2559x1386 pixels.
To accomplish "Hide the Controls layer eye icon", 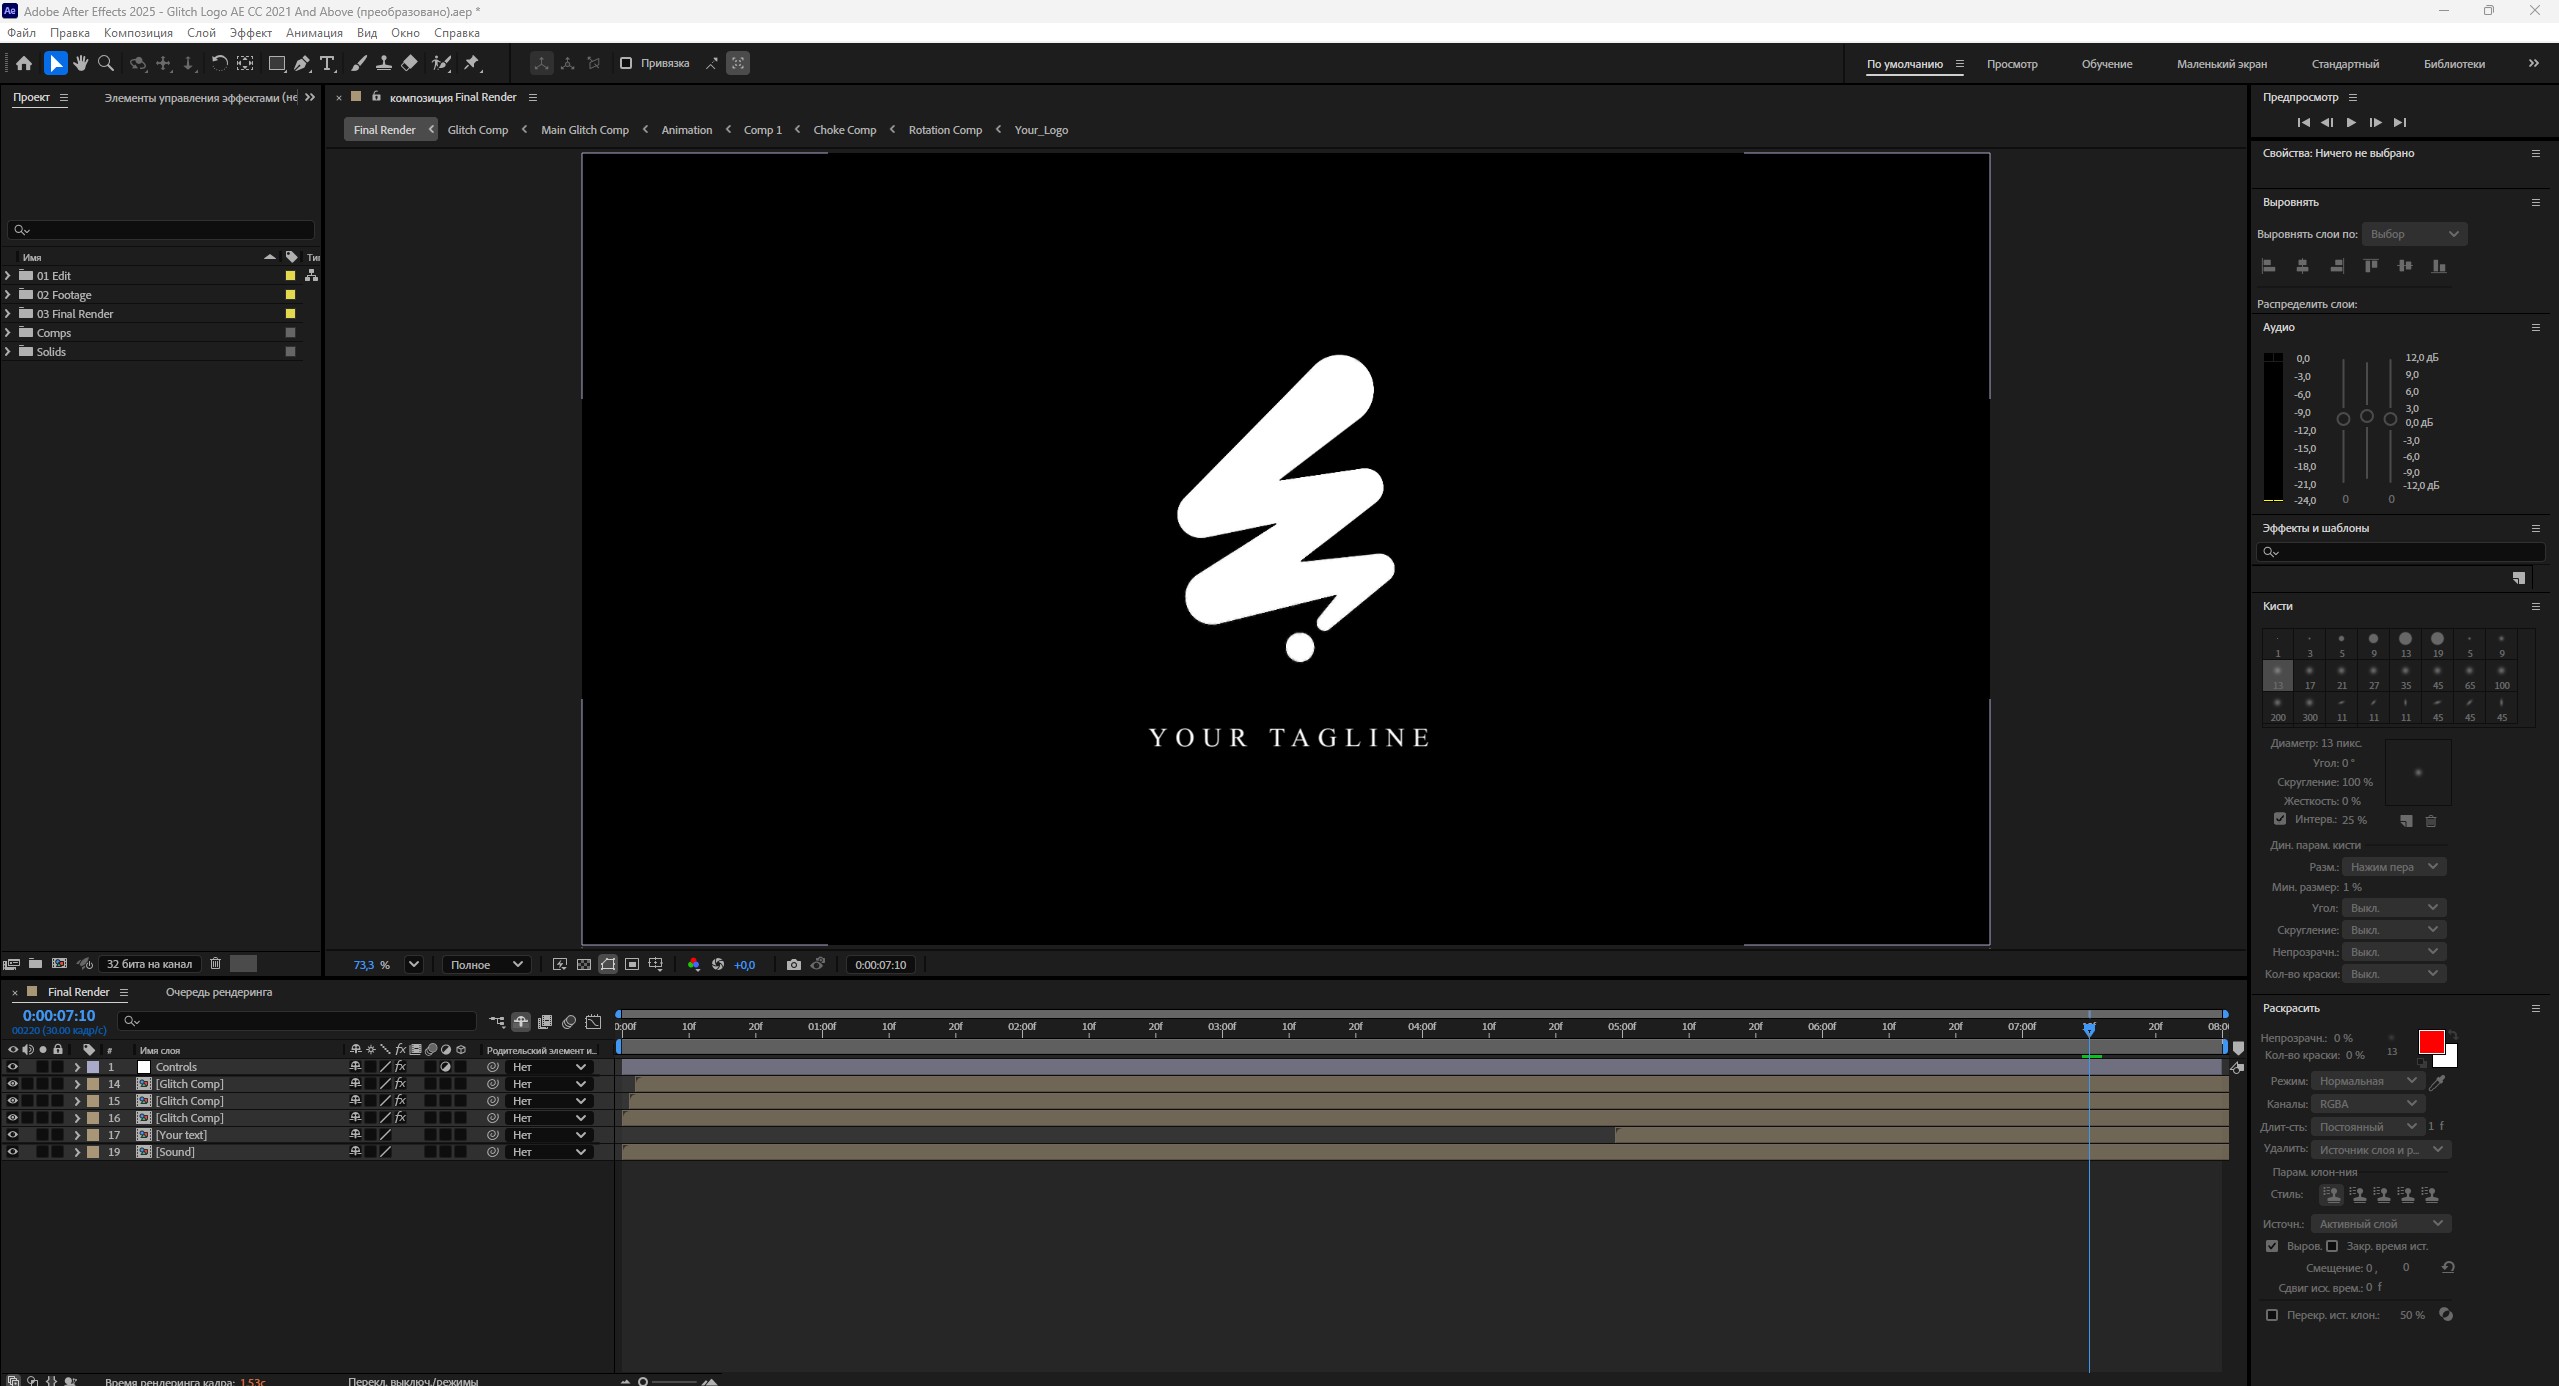I will pos(13,1067).
